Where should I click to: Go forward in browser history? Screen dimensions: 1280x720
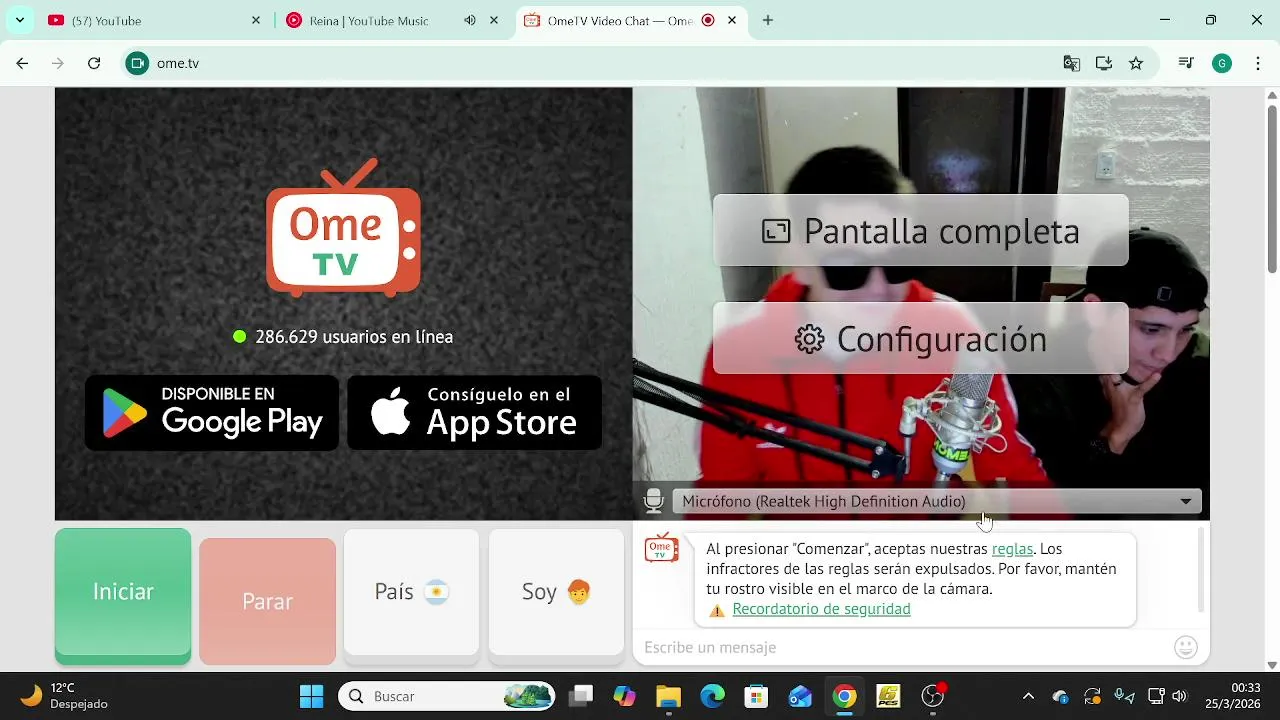tap(58, 63)
